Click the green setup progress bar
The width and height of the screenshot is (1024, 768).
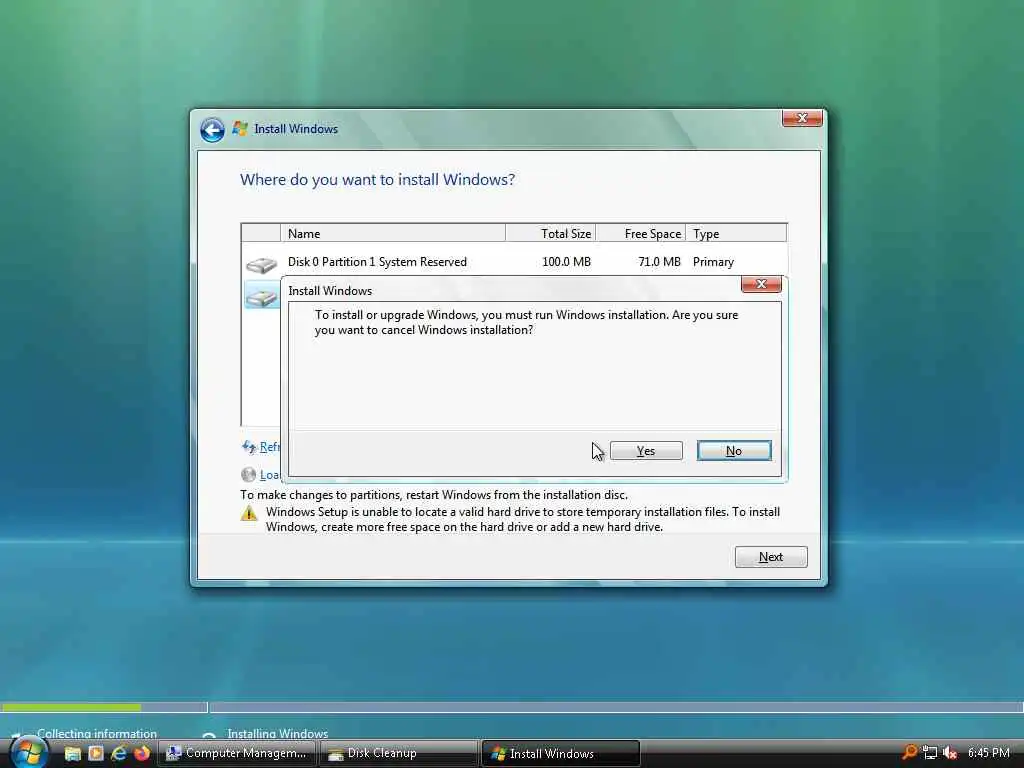pos(71,707)
